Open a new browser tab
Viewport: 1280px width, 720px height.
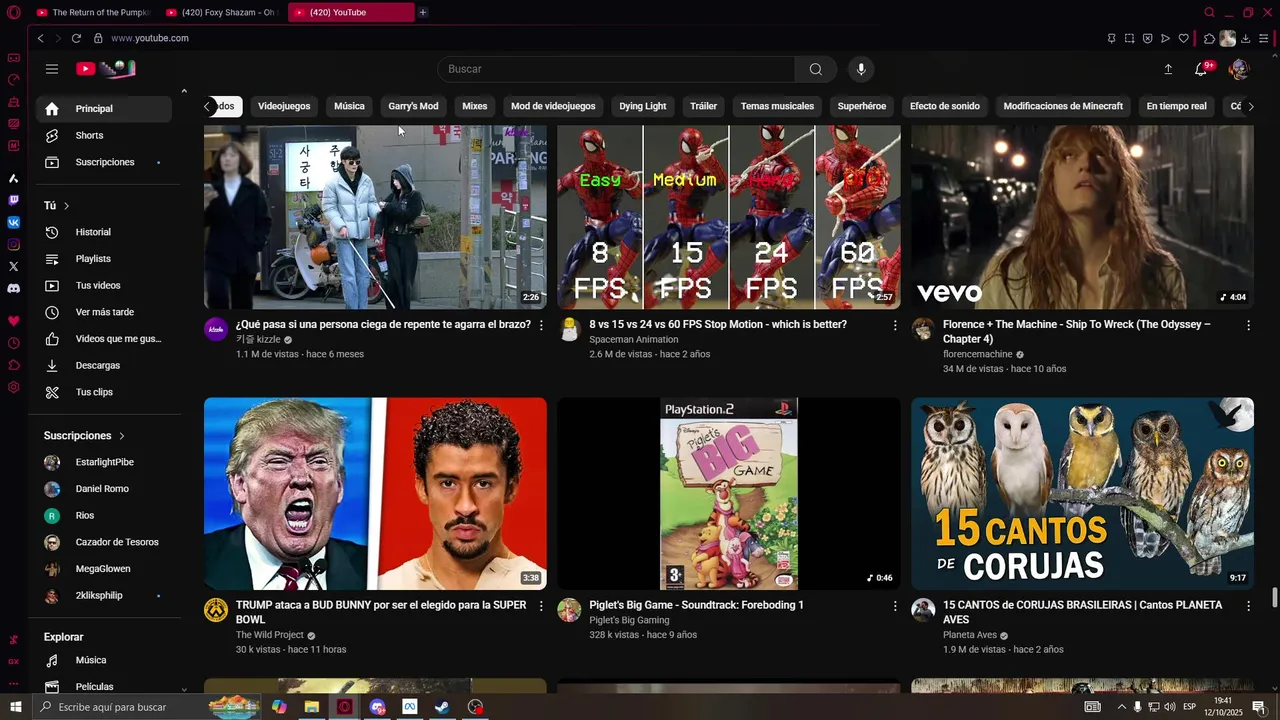point(423,12)
